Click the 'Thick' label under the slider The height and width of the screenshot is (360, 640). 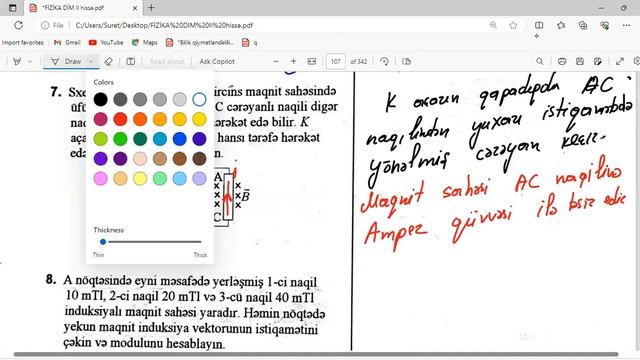pyautogui.click(x=200, y=255)
